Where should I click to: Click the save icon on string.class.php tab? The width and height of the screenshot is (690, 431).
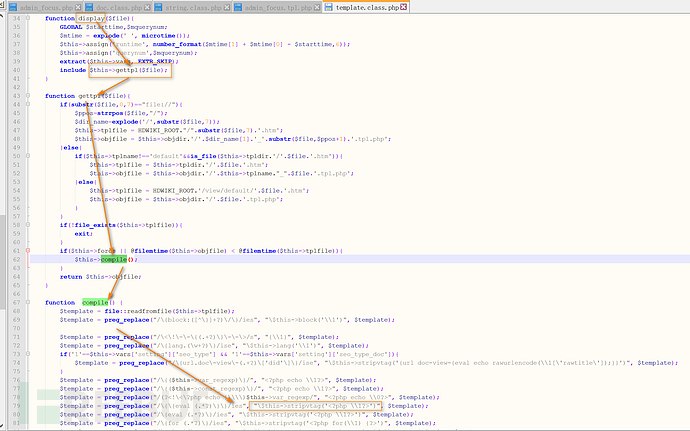pos(158,7)
